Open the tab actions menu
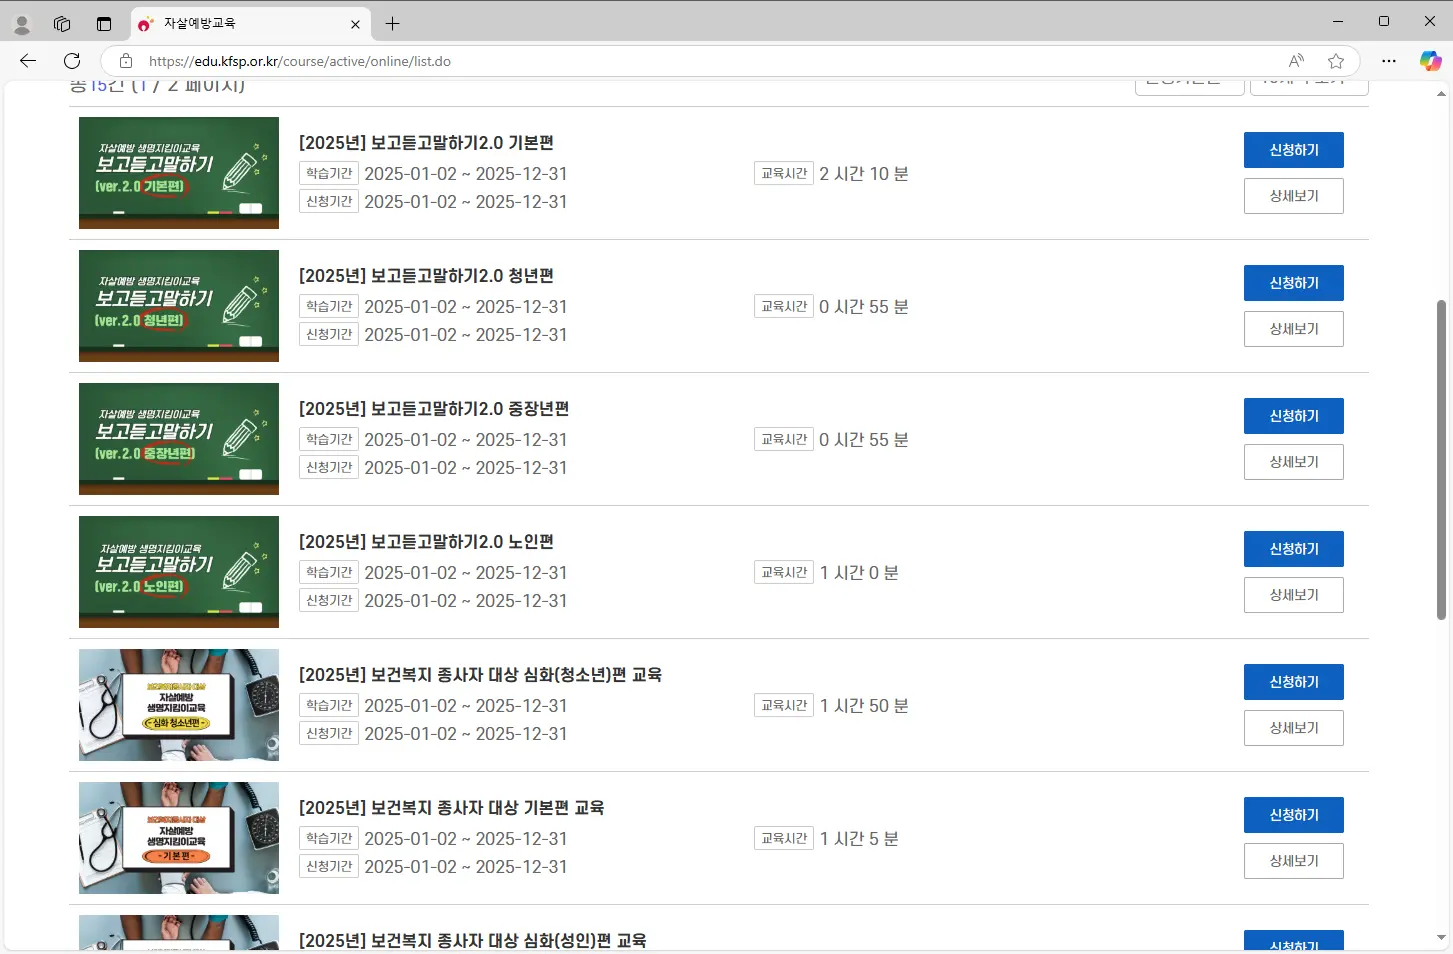This screenshot has height=954, width=1453. [x=104, y=24]
